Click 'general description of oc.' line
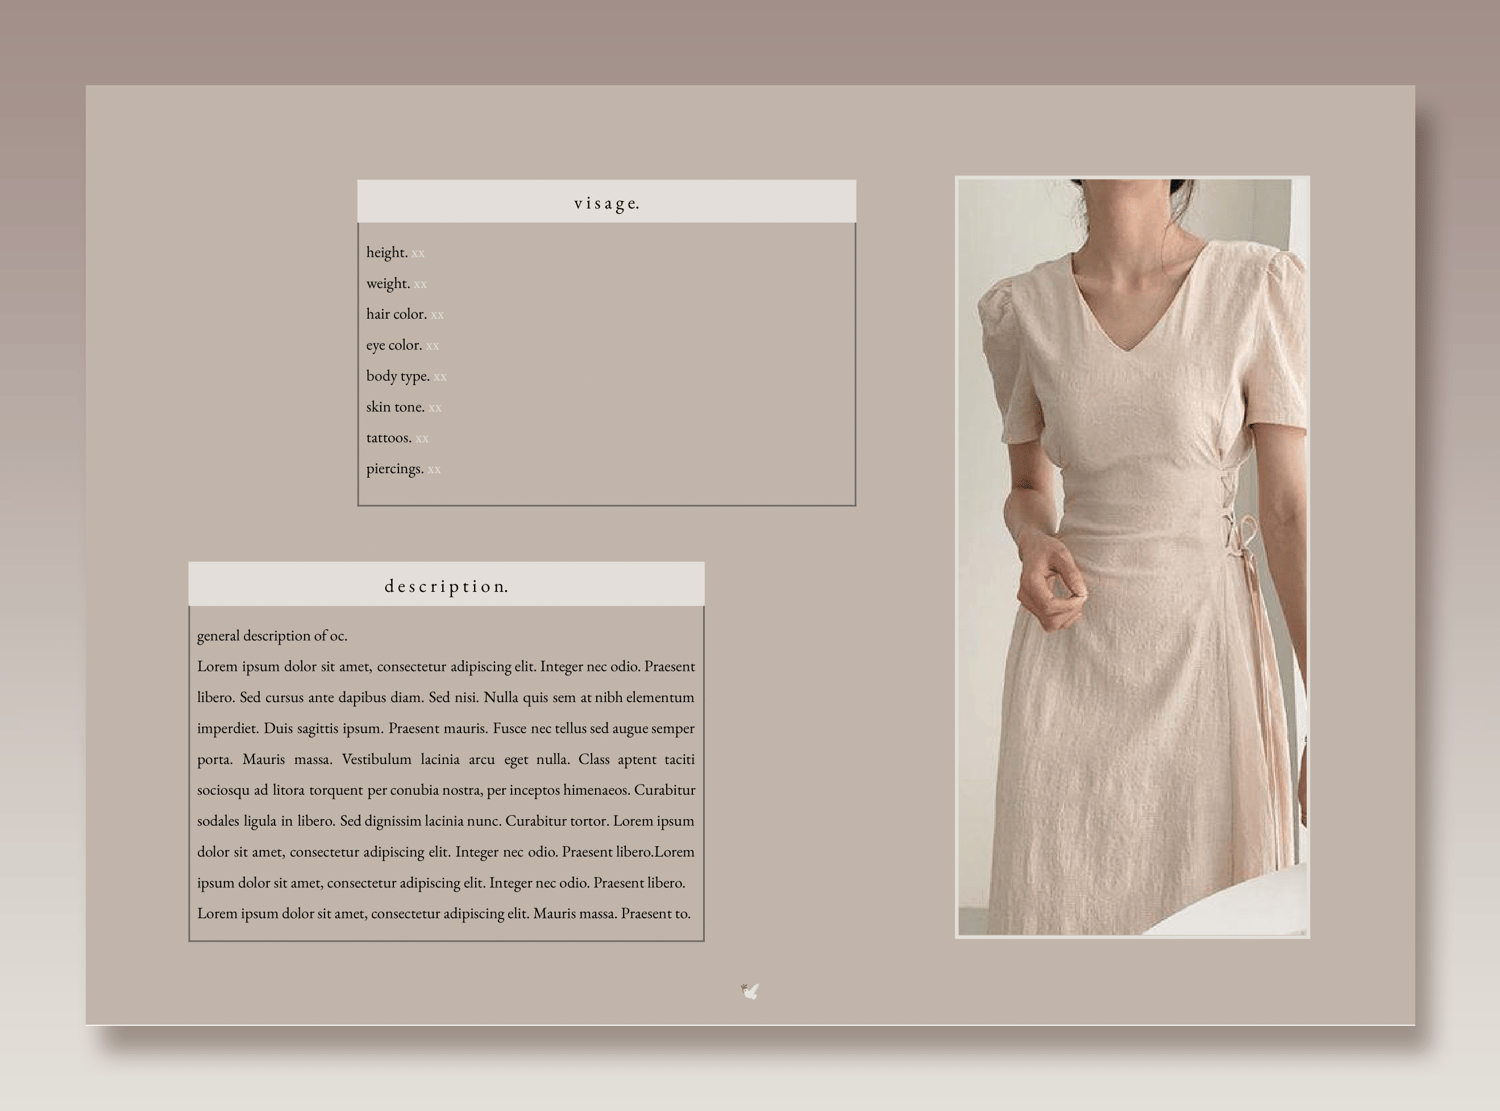Image resolution: width=1500 pixels, height=1111 pixels. (272, 635)
